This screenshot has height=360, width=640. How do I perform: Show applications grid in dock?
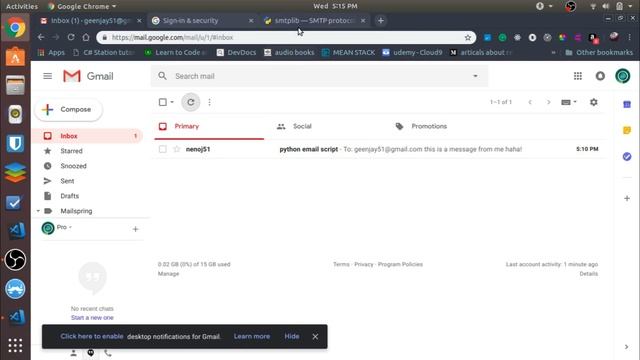coord(16,345)
